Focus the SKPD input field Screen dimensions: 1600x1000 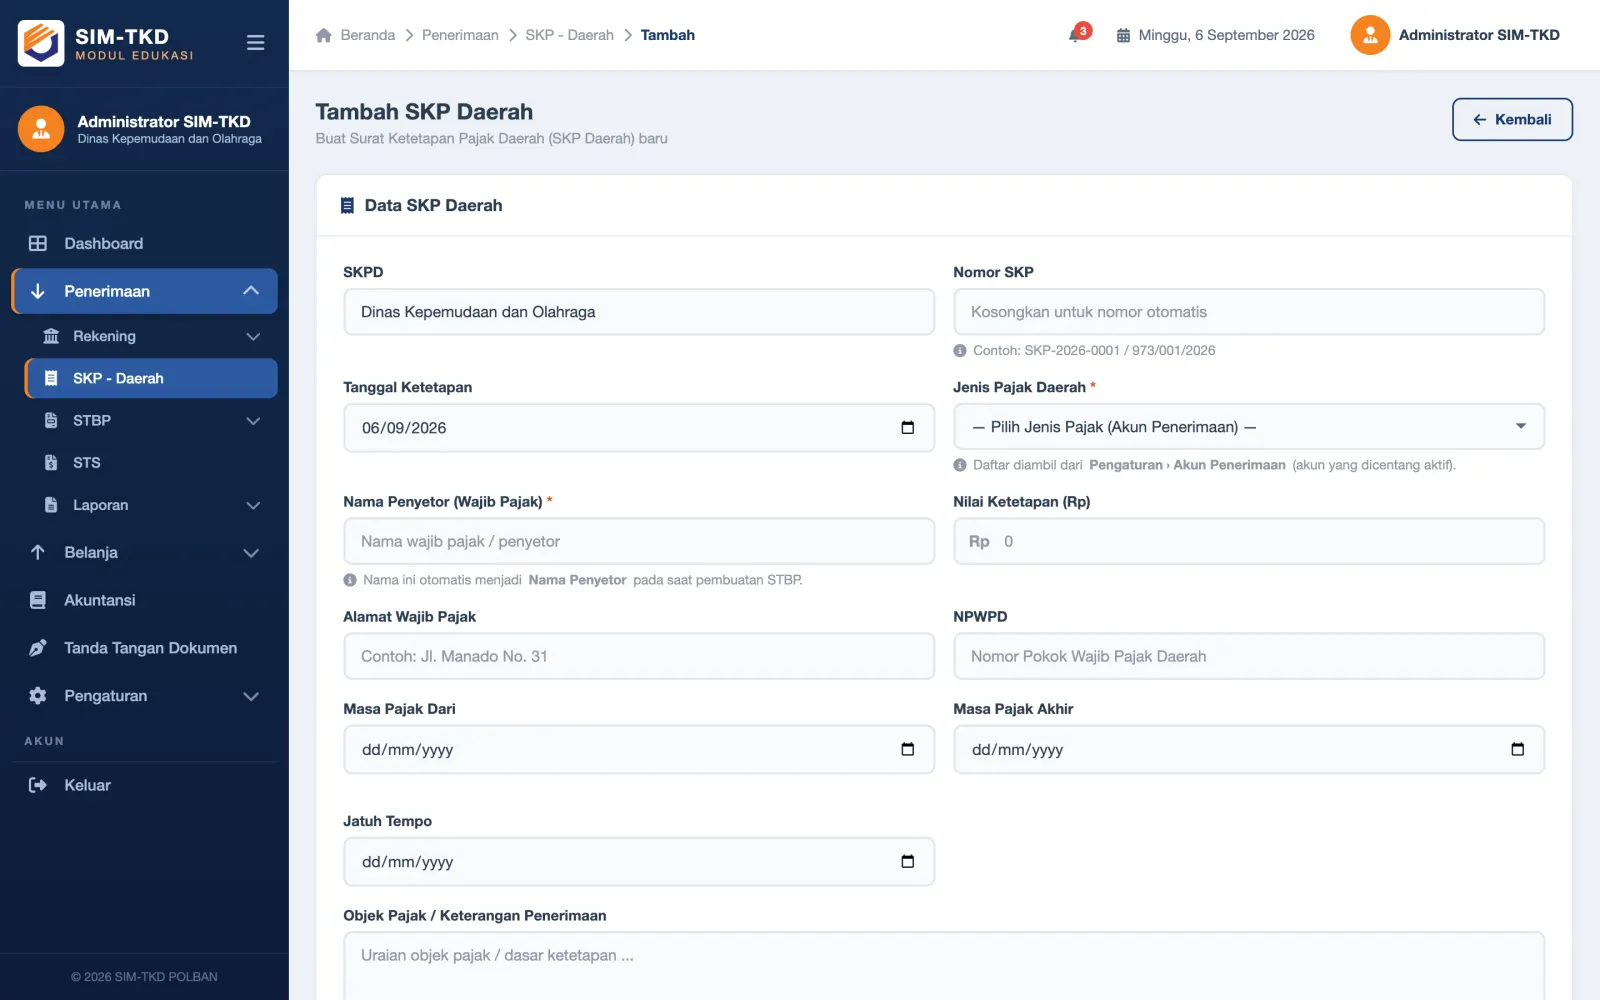tap(639, 312)
